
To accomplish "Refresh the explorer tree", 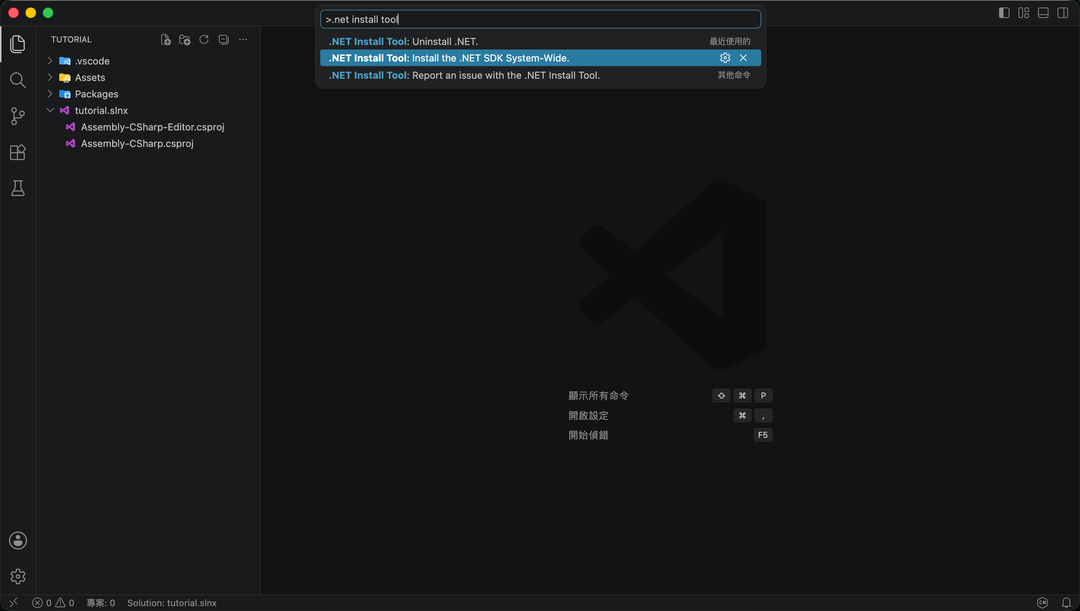I will (204, 40).
